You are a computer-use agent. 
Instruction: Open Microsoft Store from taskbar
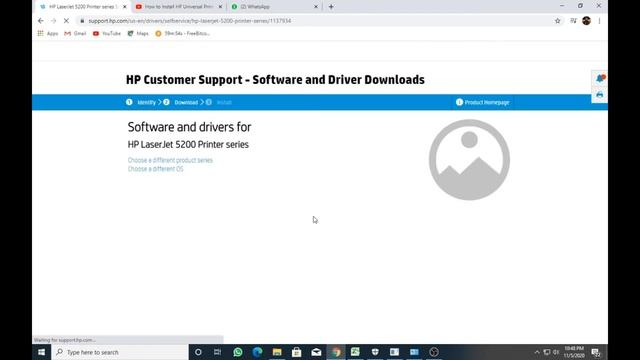pos(296,352)
